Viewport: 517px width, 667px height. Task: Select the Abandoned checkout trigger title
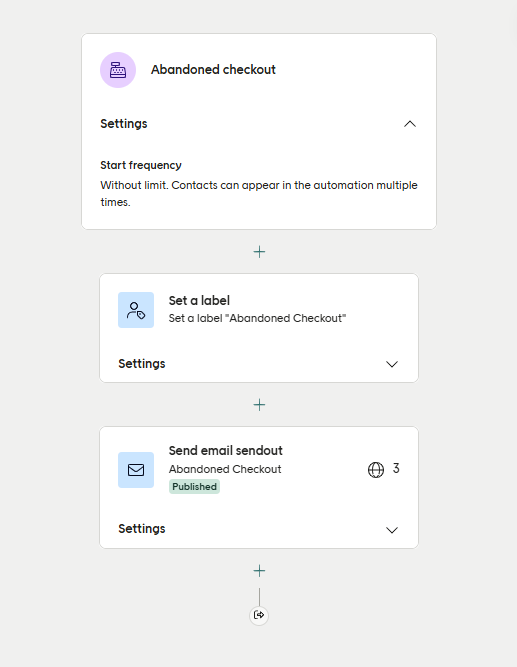coord(213,70)
